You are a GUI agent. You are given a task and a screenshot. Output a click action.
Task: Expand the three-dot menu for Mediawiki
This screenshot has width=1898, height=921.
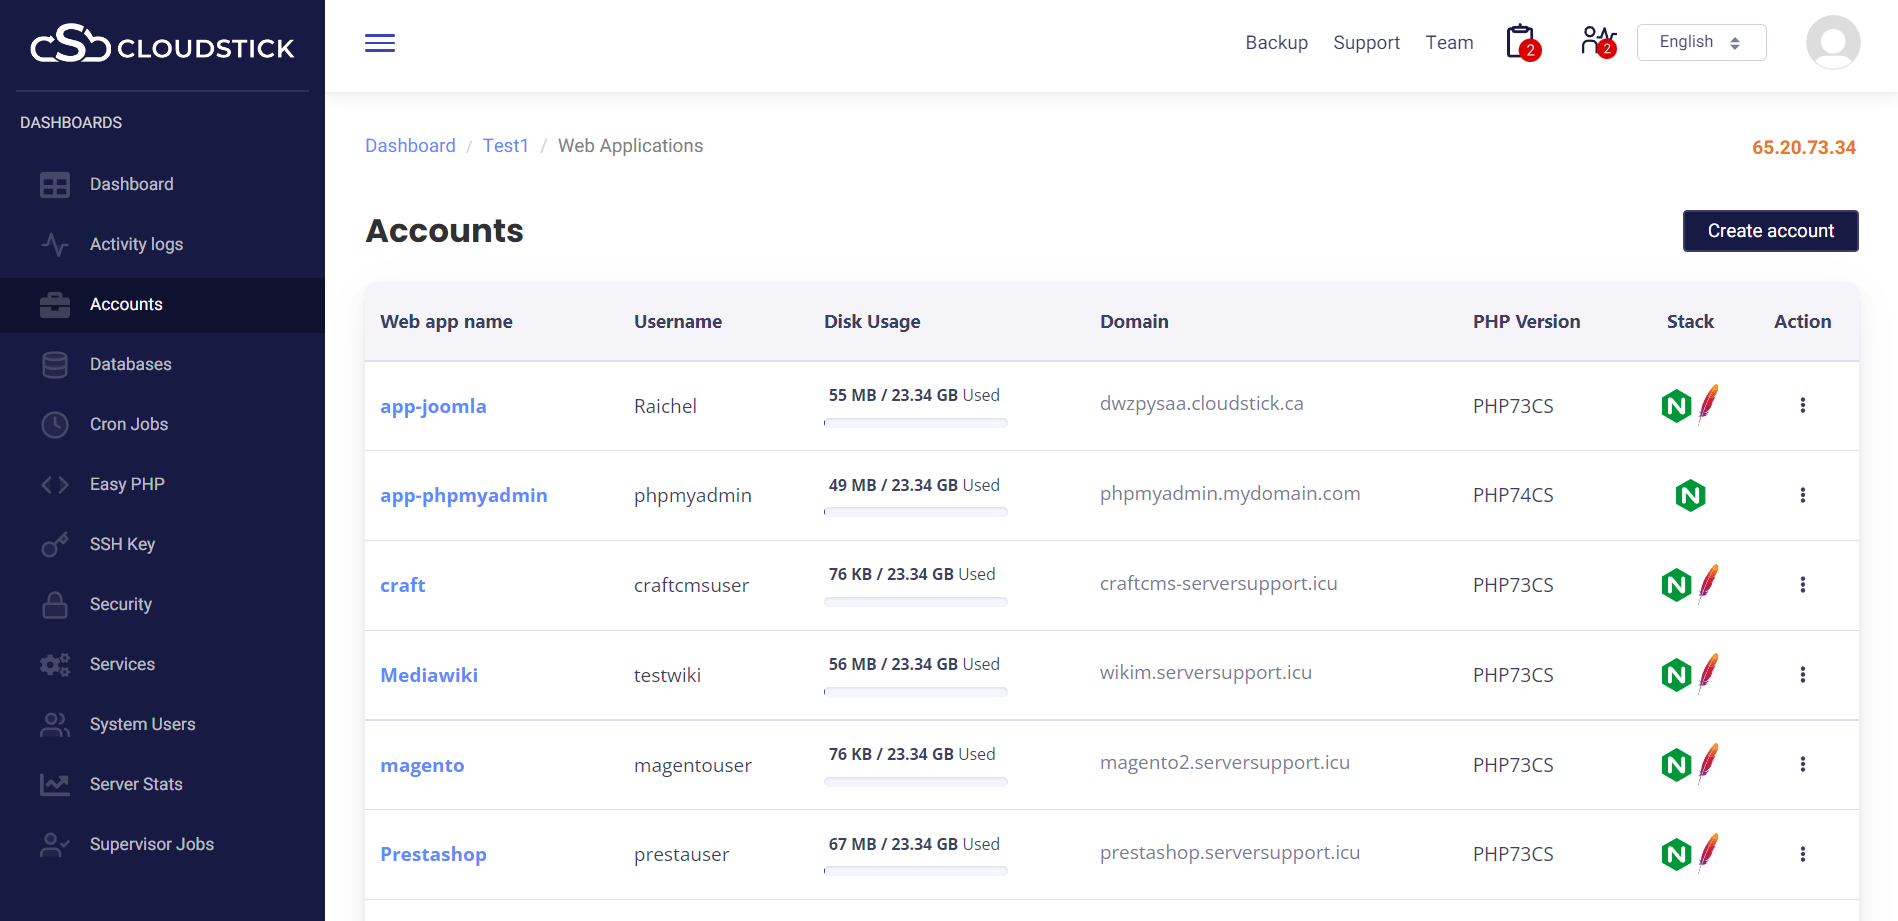[1802, 675]
